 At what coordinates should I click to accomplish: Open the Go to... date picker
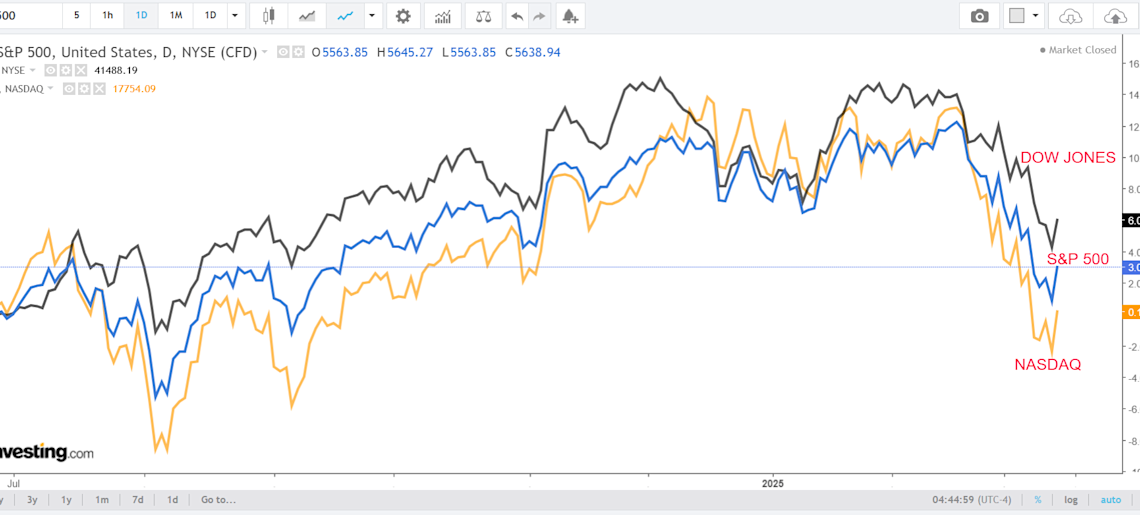tap(219, 500)
